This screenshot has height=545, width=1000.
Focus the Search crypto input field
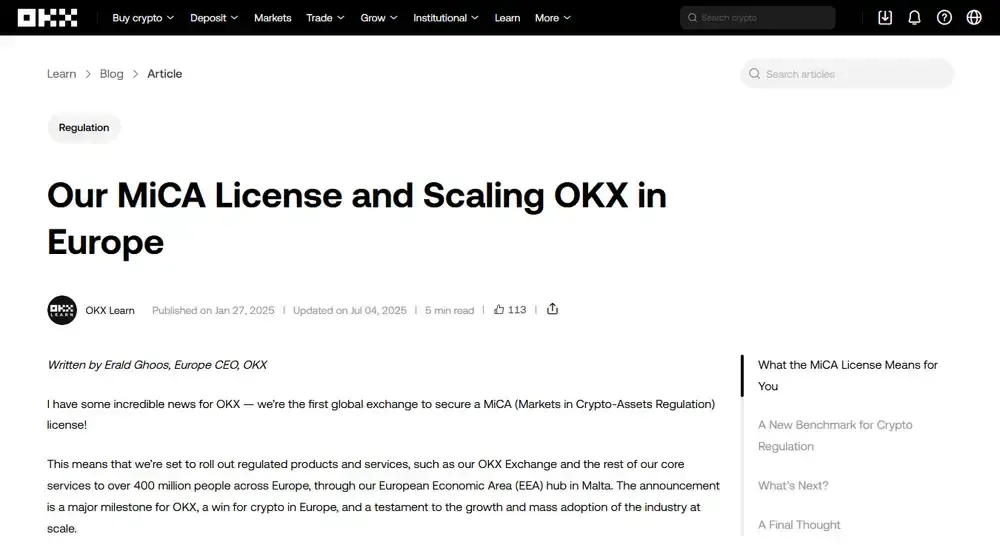pyautogui.click(x=758, y=18)
